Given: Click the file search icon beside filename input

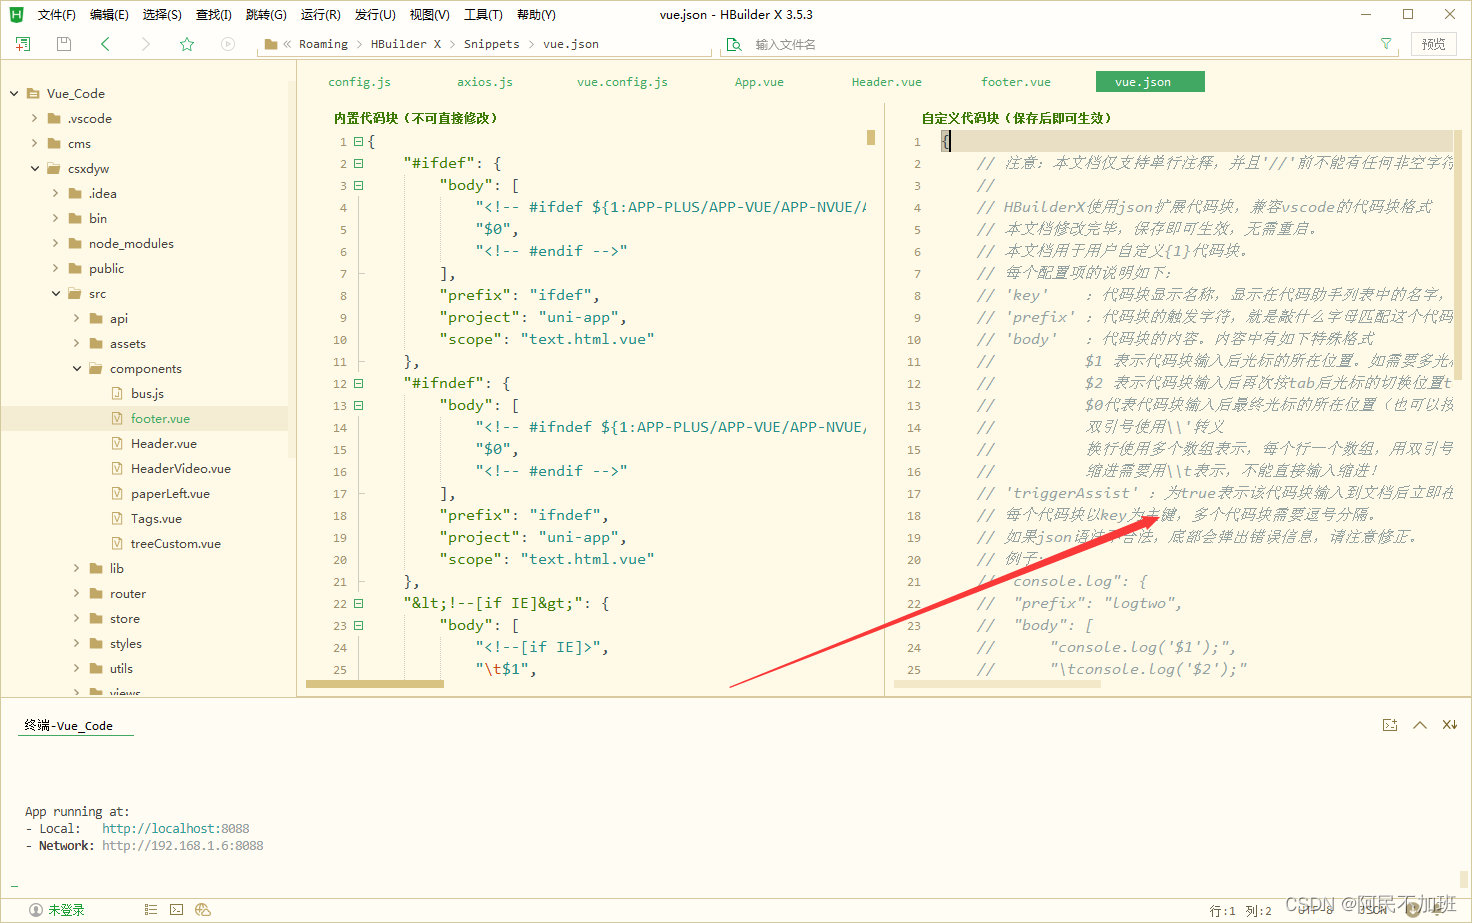Looking at the screenshot, I should click(x=734, y=44).
